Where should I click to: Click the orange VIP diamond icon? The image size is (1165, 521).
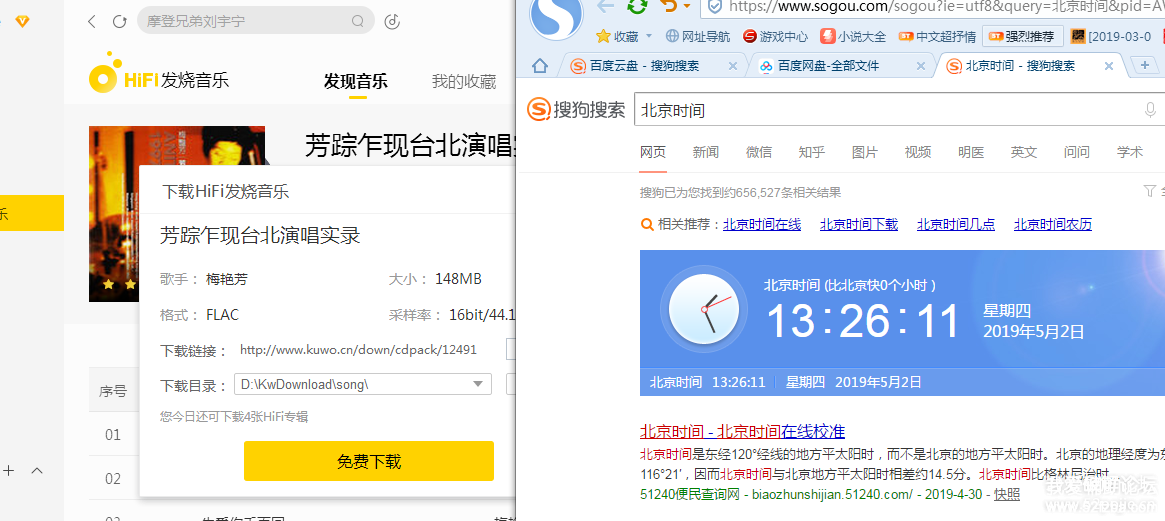click(x=22, y=21)
